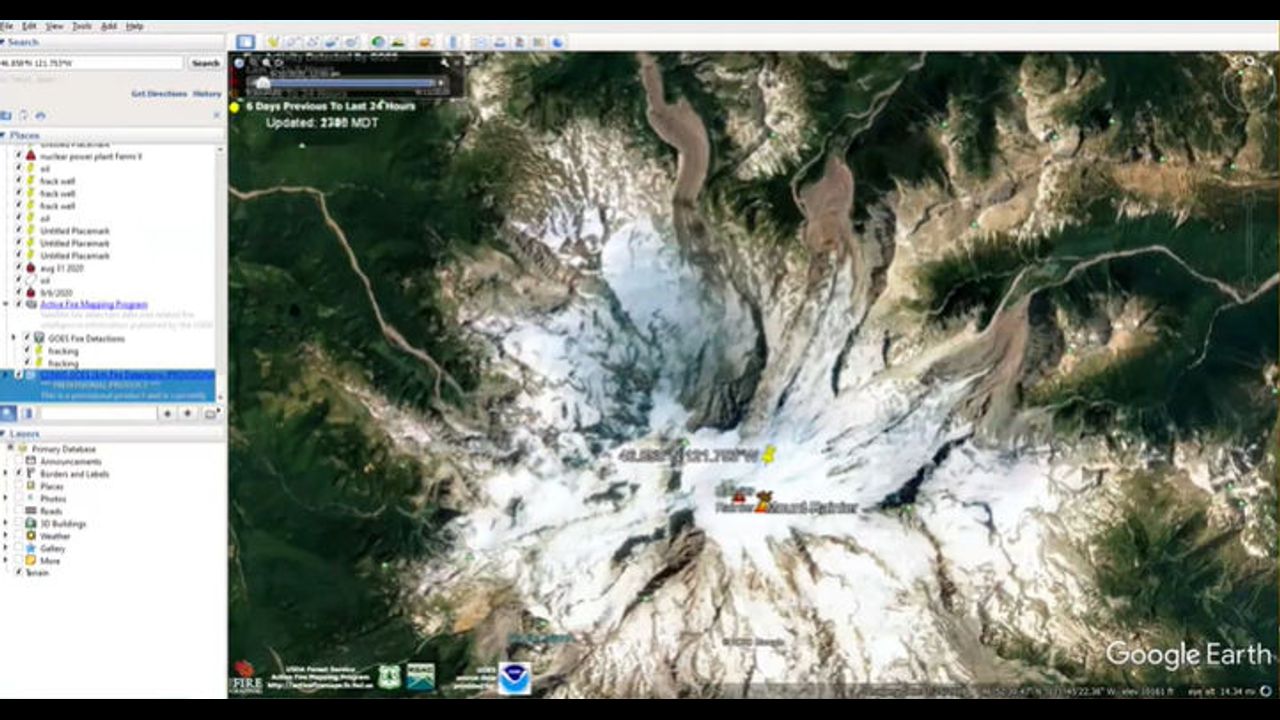Click the Add Polygon toolbar icon
The height and width of the screenshot is (720, 1280).
292,42
